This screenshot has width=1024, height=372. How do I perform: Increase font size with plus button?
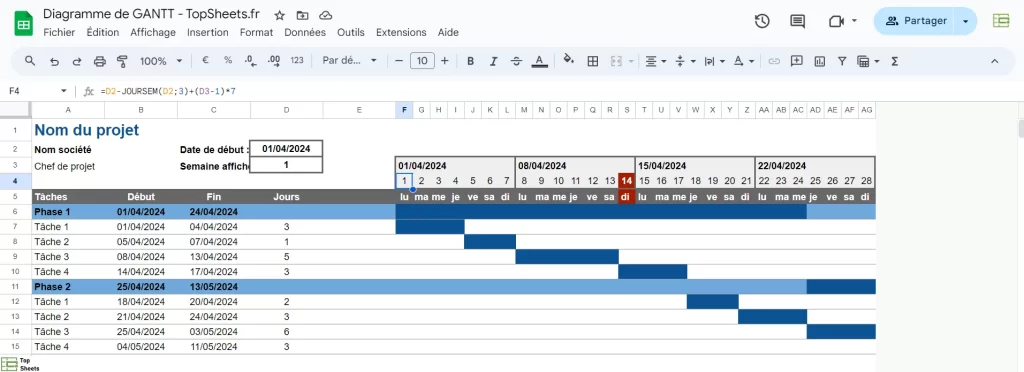tap(445, 61)
